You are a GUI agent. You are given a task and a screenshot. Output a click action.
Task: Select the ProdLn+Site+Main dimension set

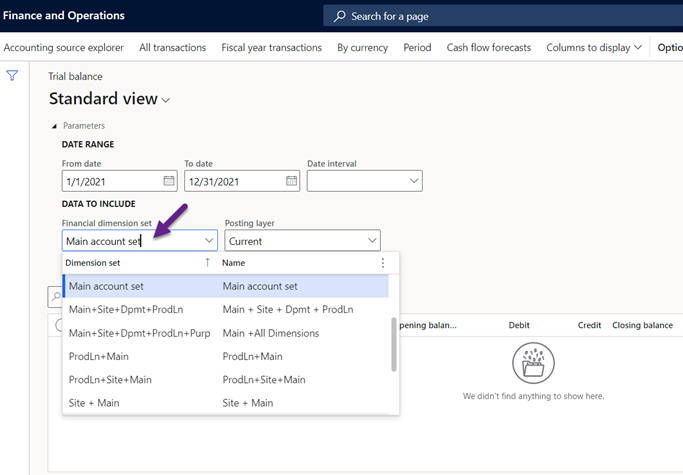point(110,380)
